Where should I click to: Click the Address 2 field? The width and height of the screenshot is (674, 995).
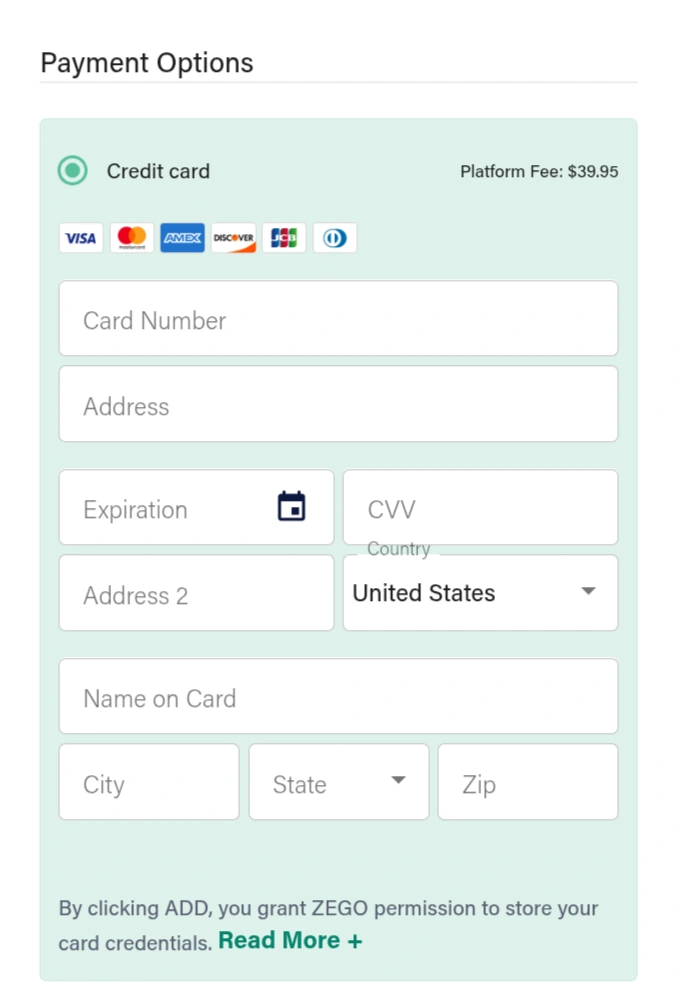tap(196, 594)
